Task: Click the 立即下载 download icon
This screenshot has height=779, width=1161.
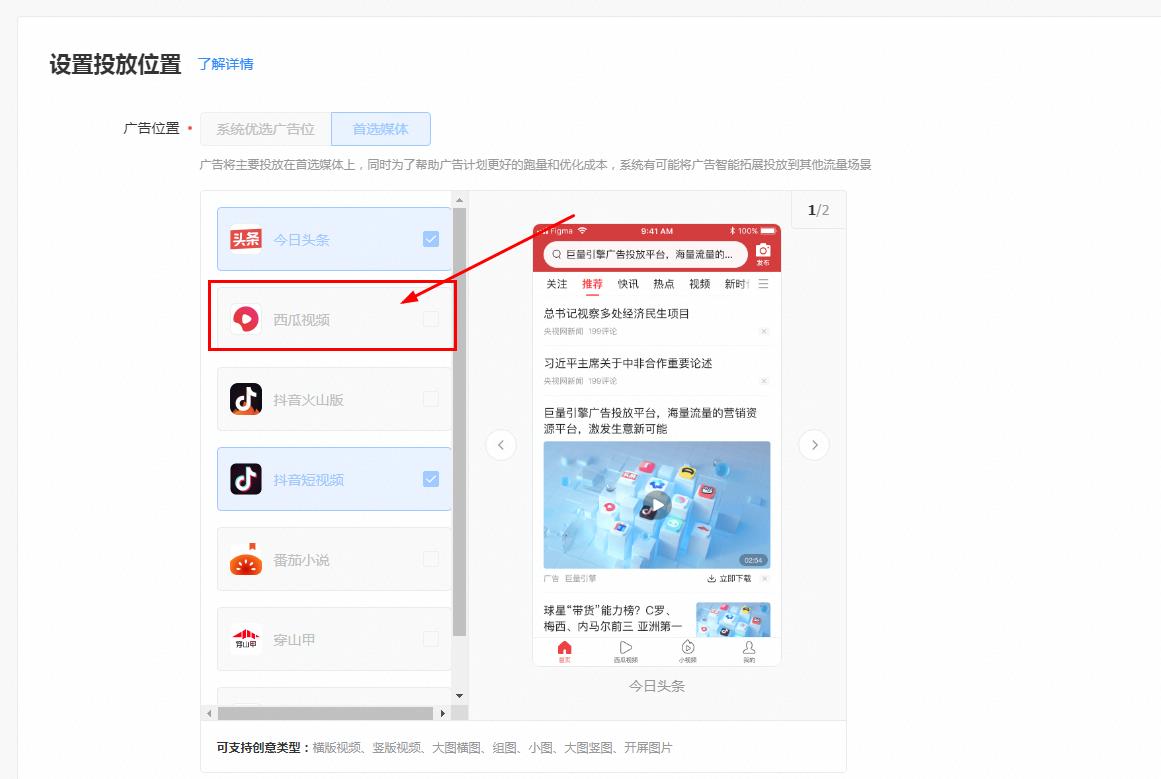Action: pyautogui.click(x=711, y=578)
